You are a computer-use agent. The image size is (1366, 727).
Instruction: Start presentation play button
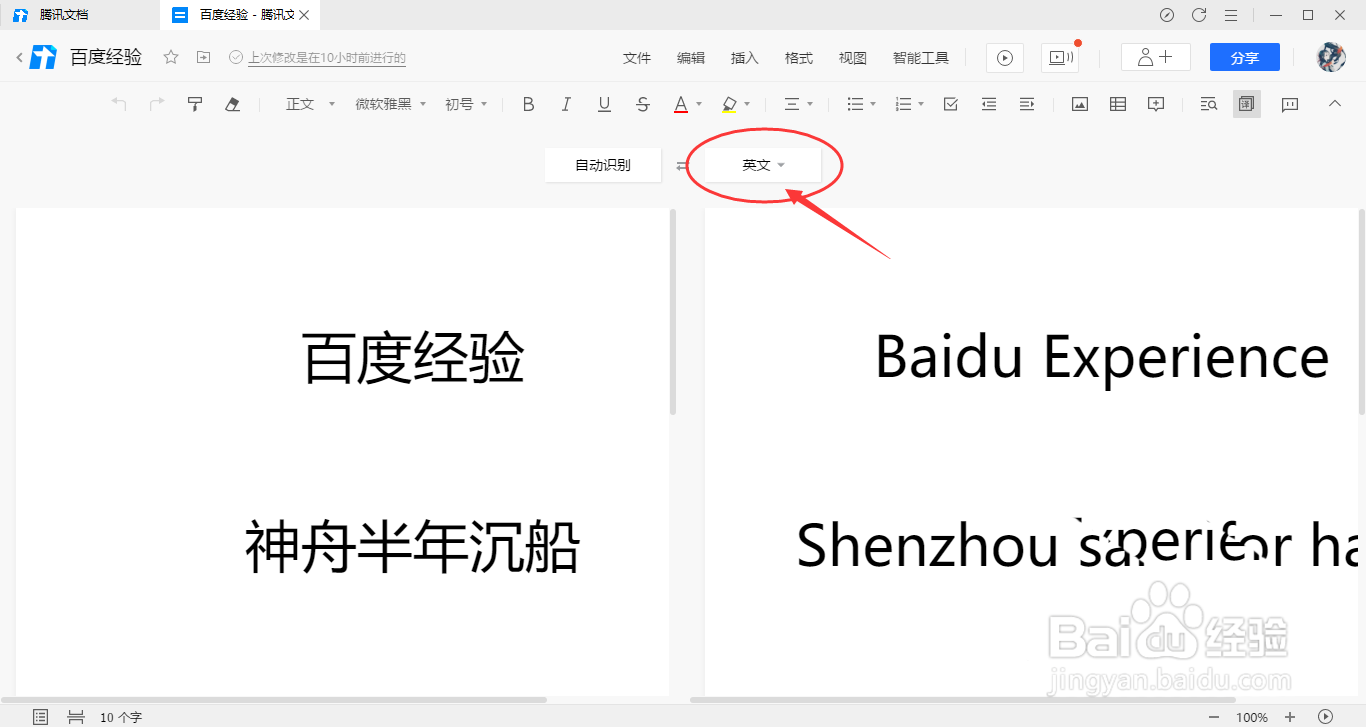click(x=1005, y=58)
